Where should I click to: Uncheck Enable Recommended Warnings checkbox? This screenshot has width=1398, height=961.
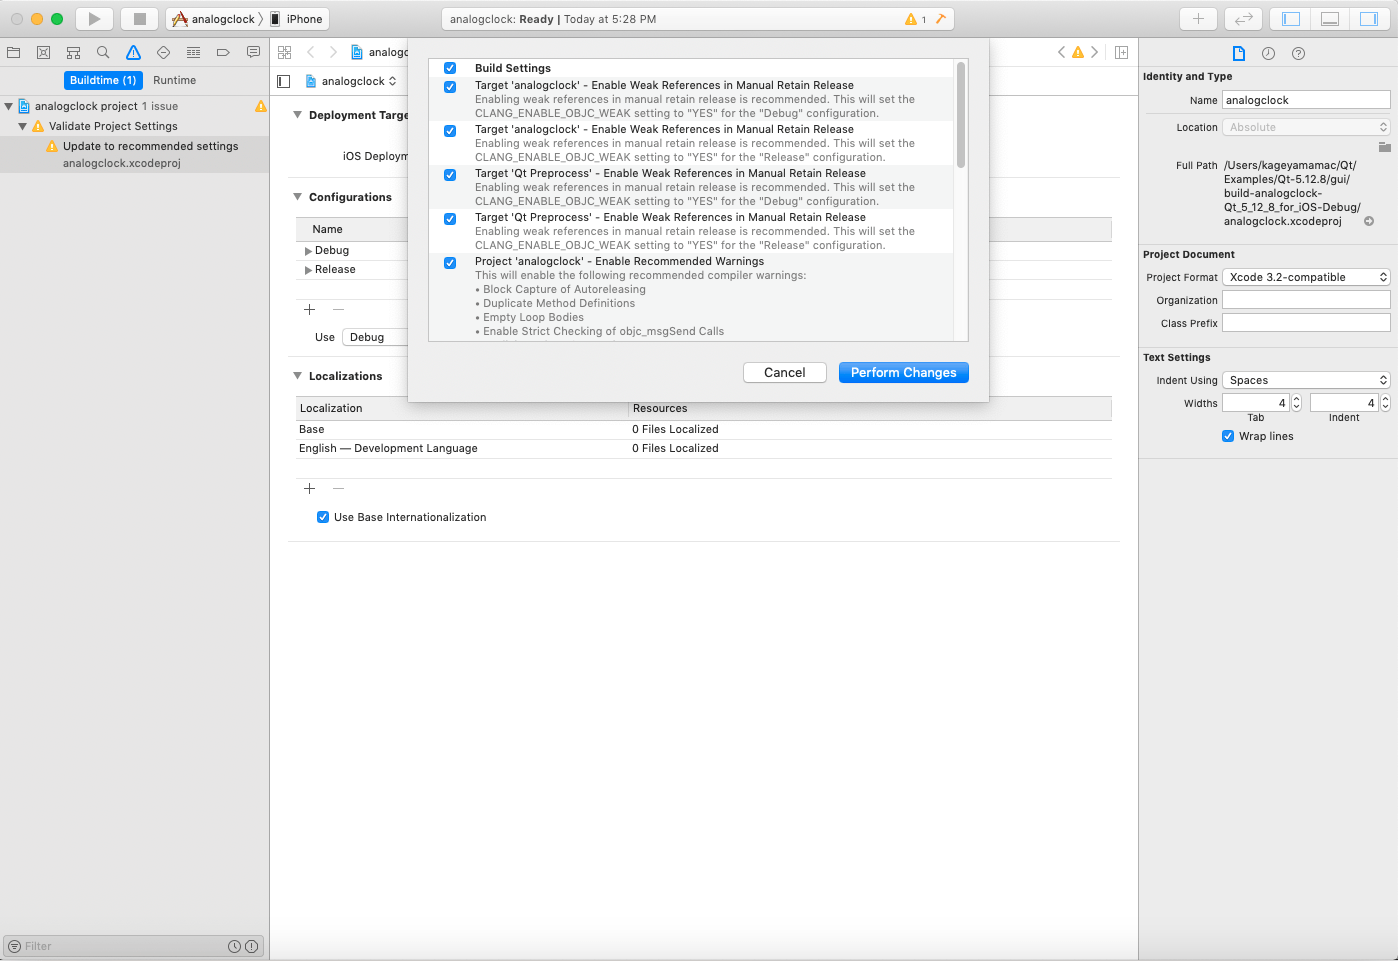click(x=450, y=263)
